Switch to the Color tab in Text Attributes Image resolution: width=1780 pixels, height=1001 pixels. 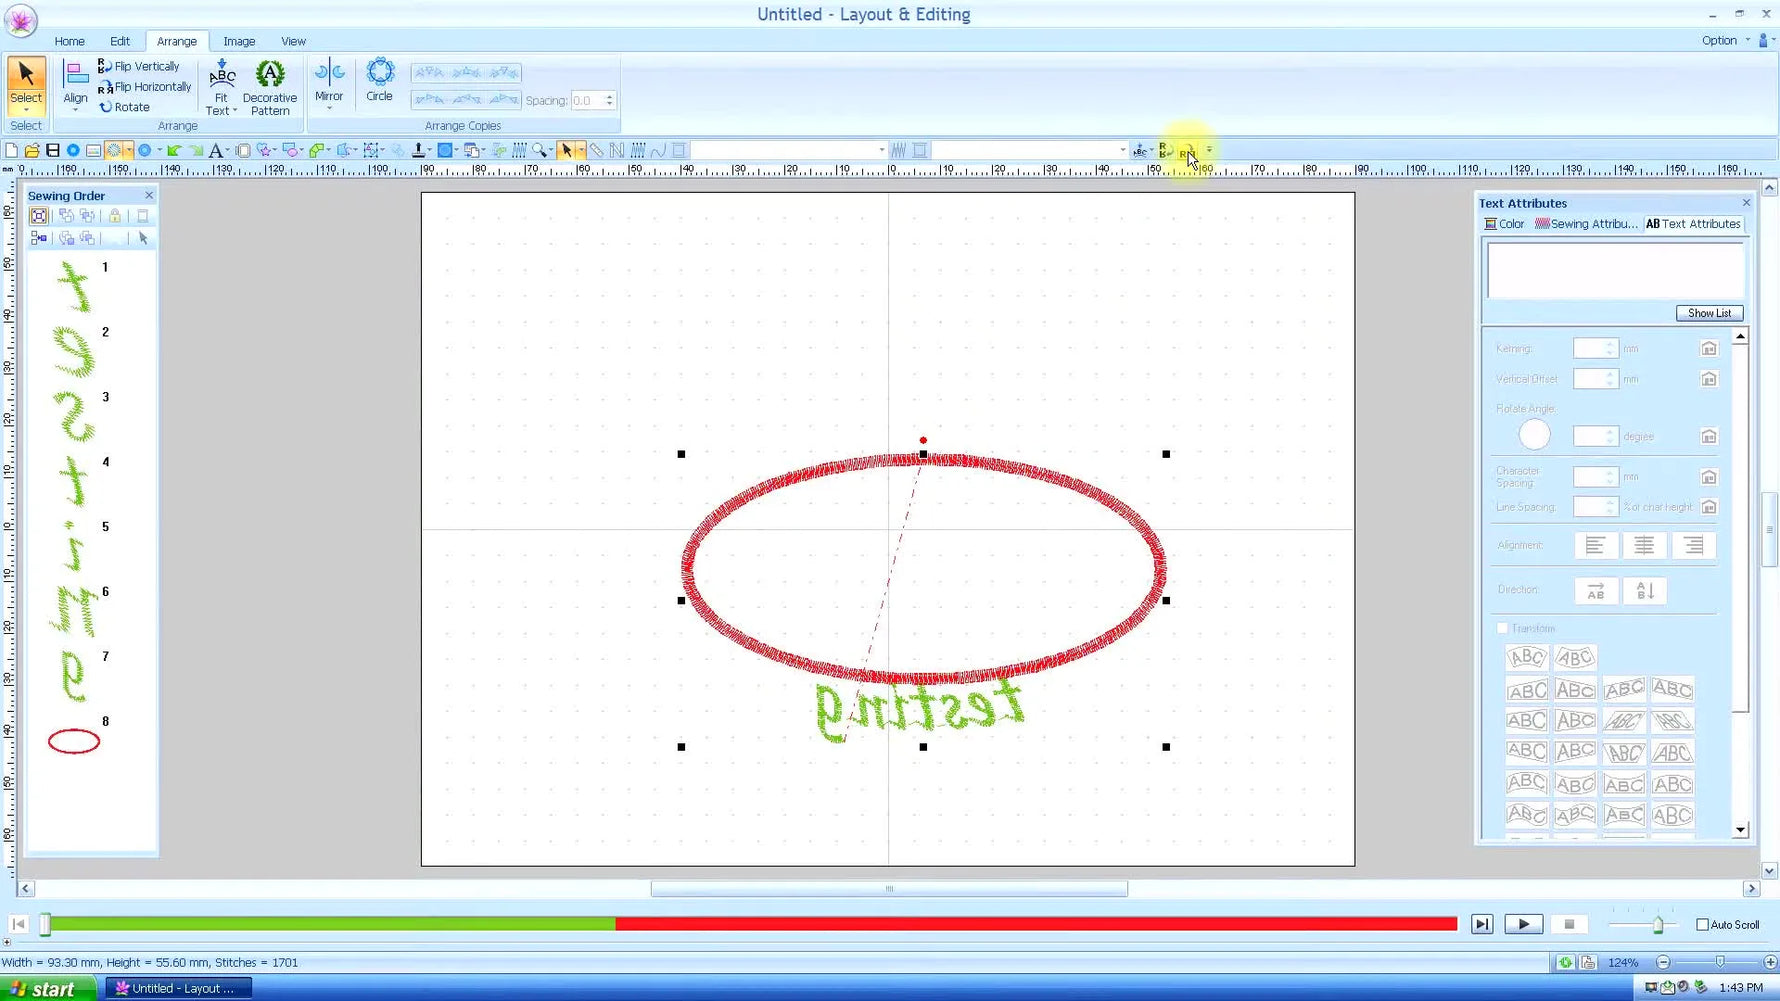[x=1505, y=224]
